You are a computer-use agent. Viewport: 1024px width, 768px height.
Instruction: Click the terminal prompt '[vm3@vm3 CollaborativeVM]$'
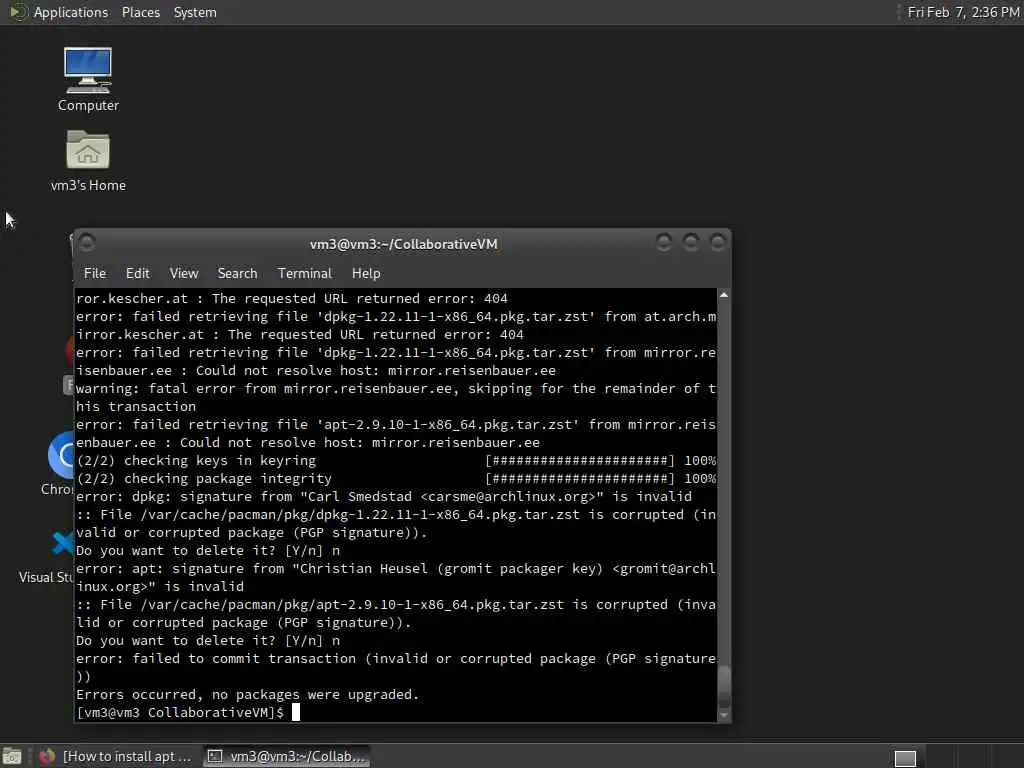(180, 712)
